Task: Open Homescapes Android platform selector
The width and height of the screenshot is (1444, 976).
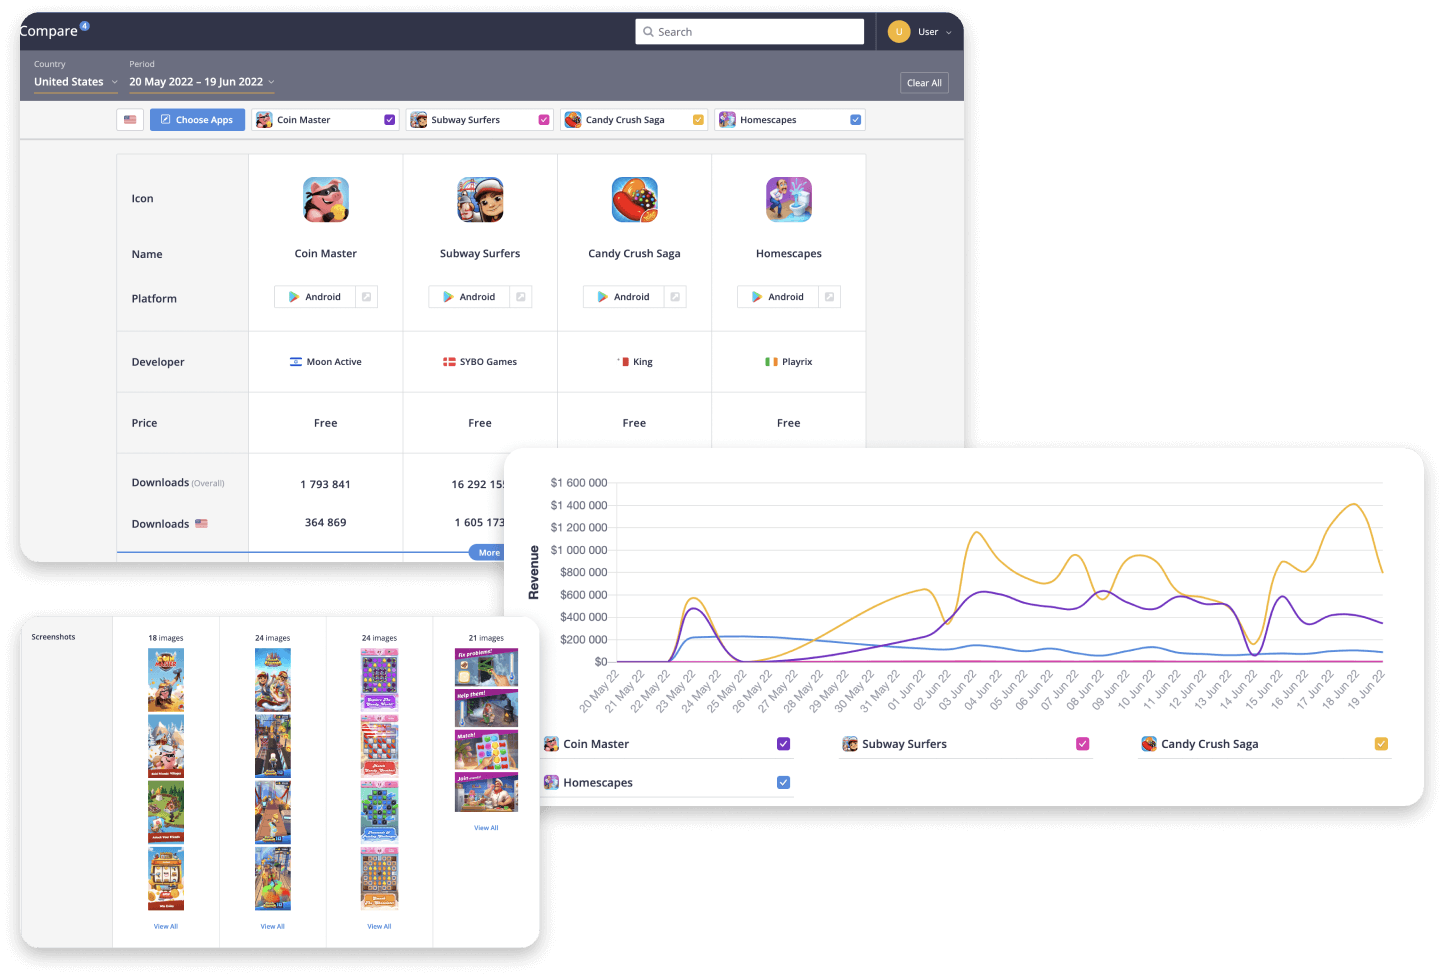Action: pyautogui.click(x=777, y=297)
